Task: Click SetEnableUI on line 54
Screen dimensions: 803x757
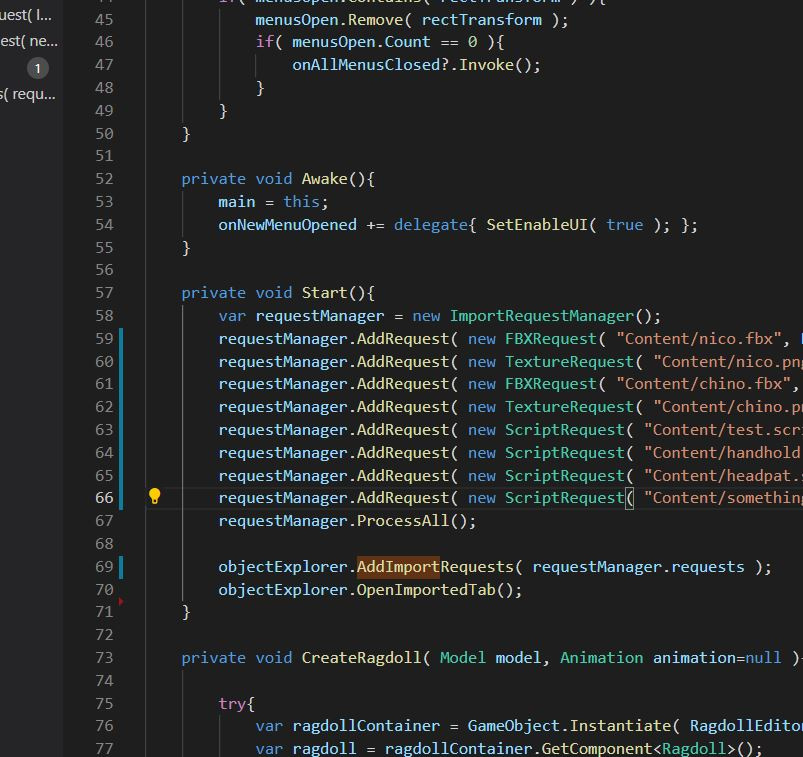Action: [x=537, y=225]
